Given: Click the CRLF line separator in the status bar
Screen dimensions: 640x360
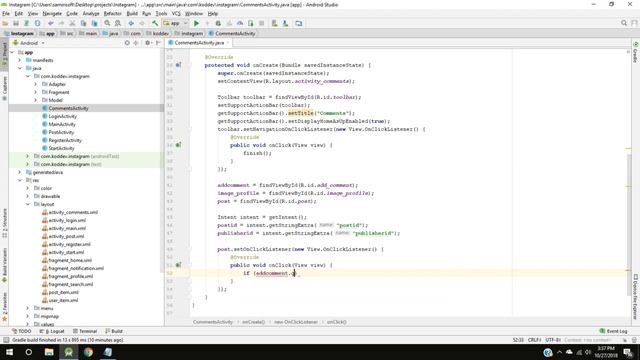Looking at the screenshot, I should coord(534,340).
